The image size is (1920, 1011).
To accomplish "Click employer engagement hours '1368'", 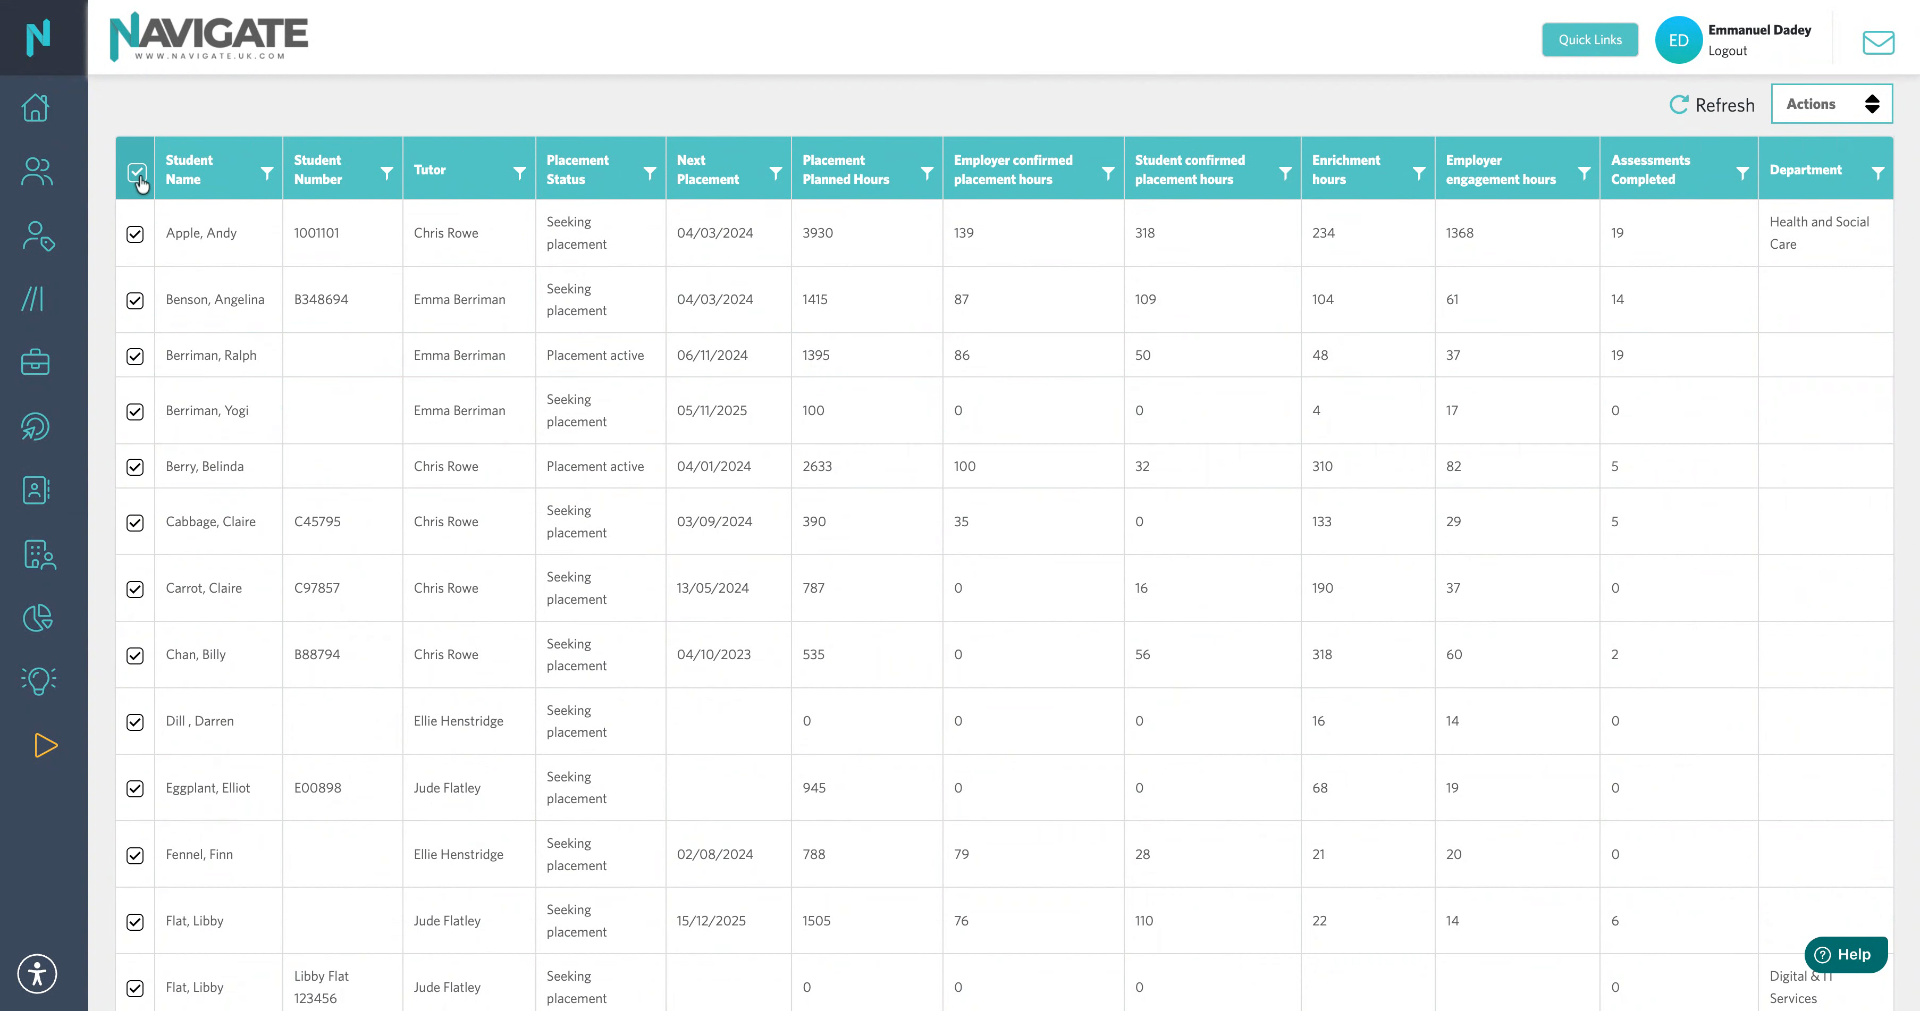I will tap(1459, 233).
